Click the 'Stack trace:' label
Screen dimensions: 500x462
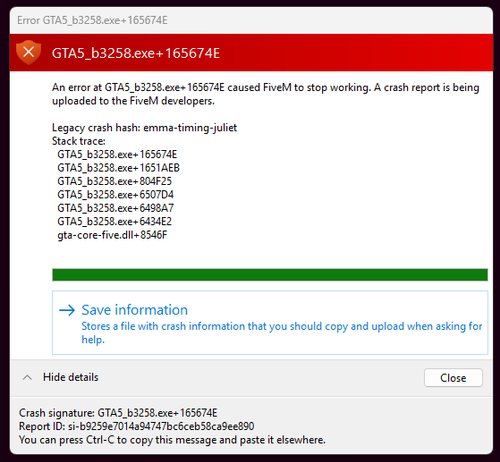79,141
